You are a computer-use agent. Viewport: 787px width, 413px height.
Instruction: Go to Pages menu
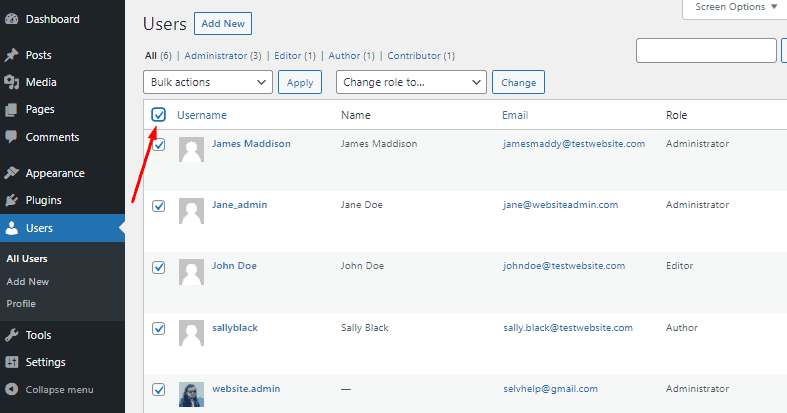click(40, 109)
